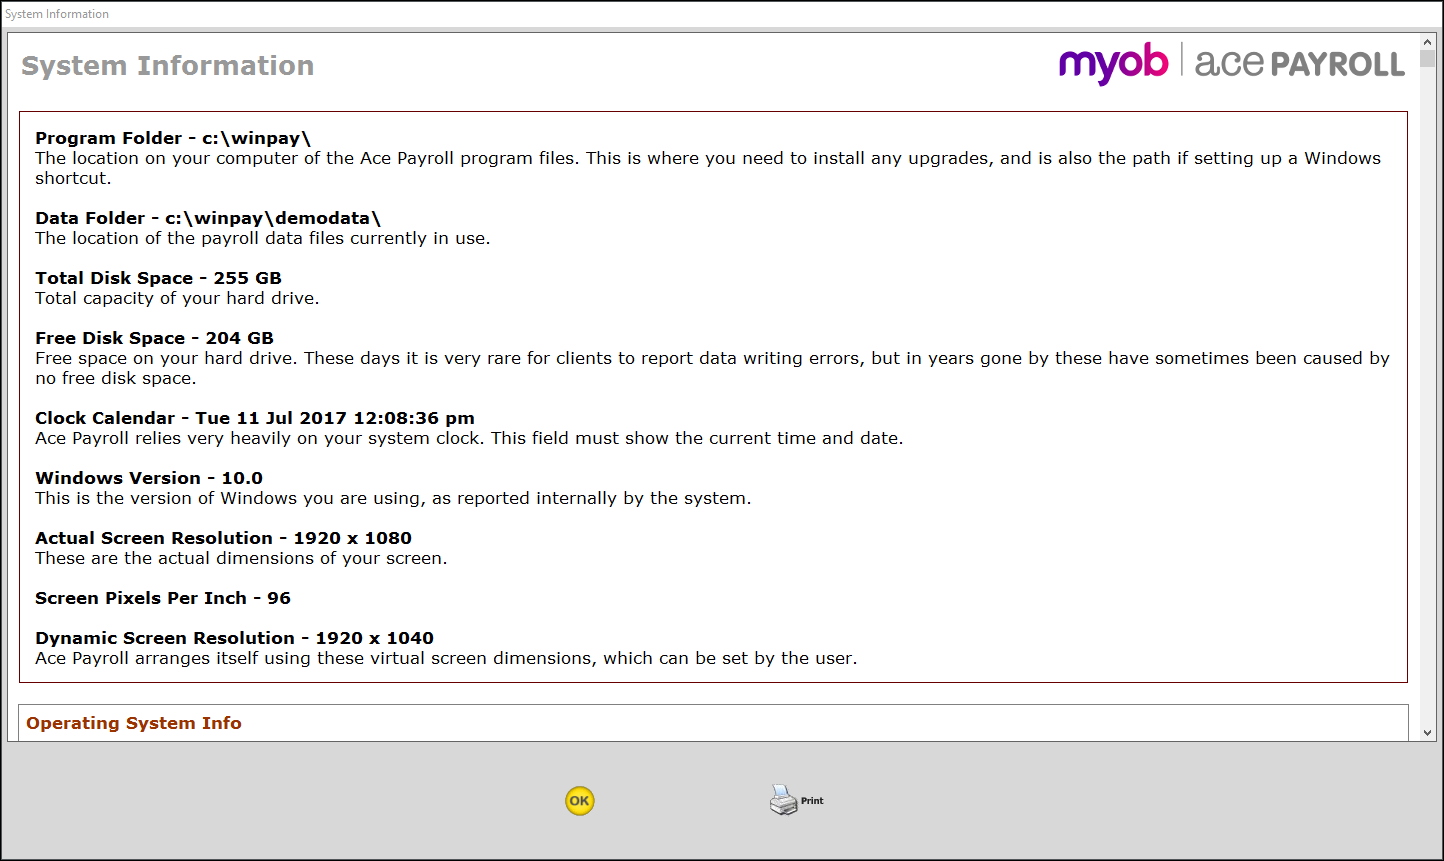Screen dimensions: 1444x861
Task: Click the MYOB logo
Action: pyautogui.click(x=1113, y=62)
